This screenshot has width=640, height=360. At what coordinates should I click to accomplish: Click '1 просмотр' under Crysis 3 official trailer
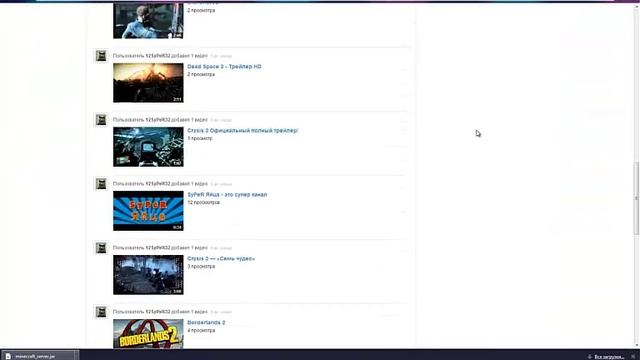tap(200, 138)
